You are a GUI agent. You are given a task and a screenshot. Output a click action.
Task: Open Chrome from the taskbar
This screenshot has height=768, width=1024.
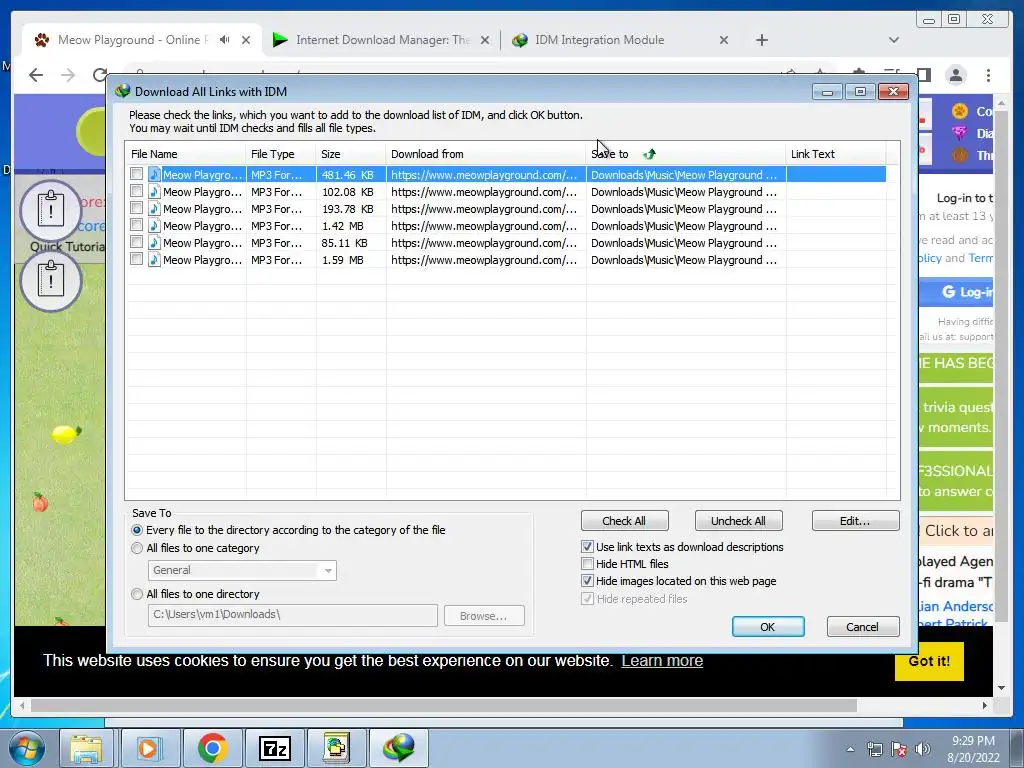coord(212,748)
